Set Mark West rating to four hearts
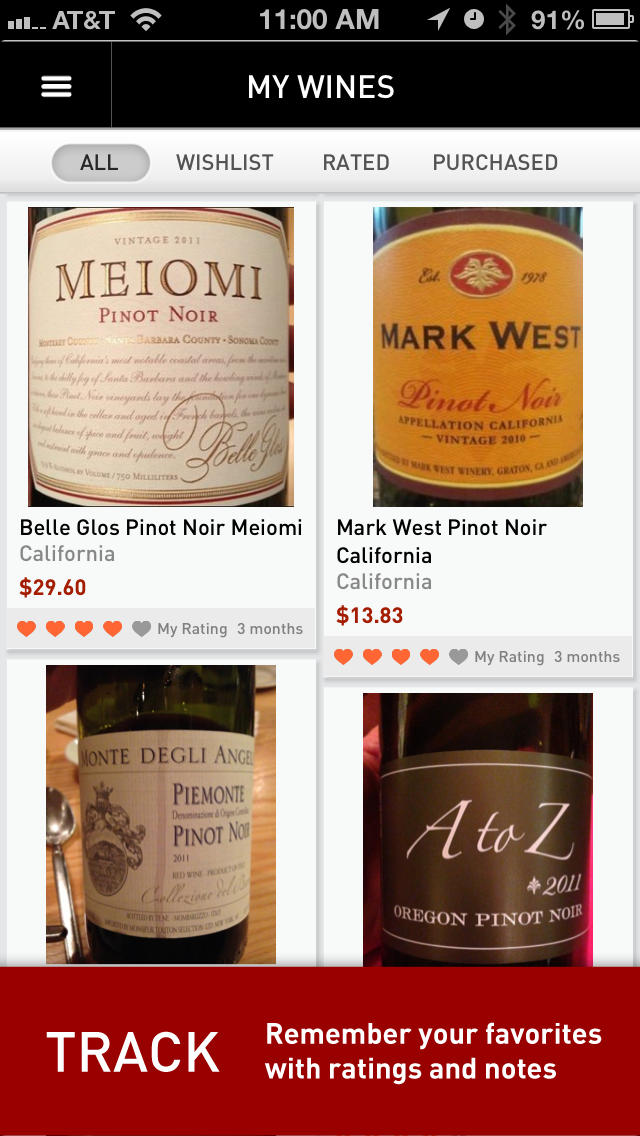This screenshot has width=640, height=1136. click(x=430, y=657)
